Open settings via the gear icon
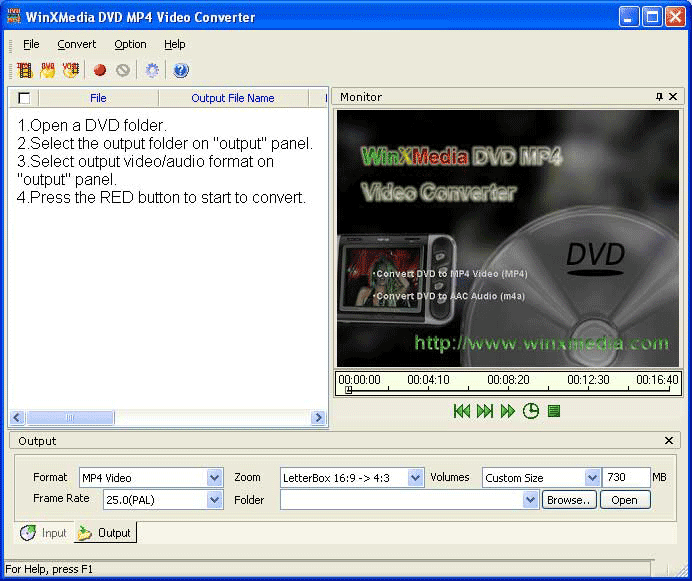Image resolution: width=692 pixels, height=581 pixels. click(152, 70)
